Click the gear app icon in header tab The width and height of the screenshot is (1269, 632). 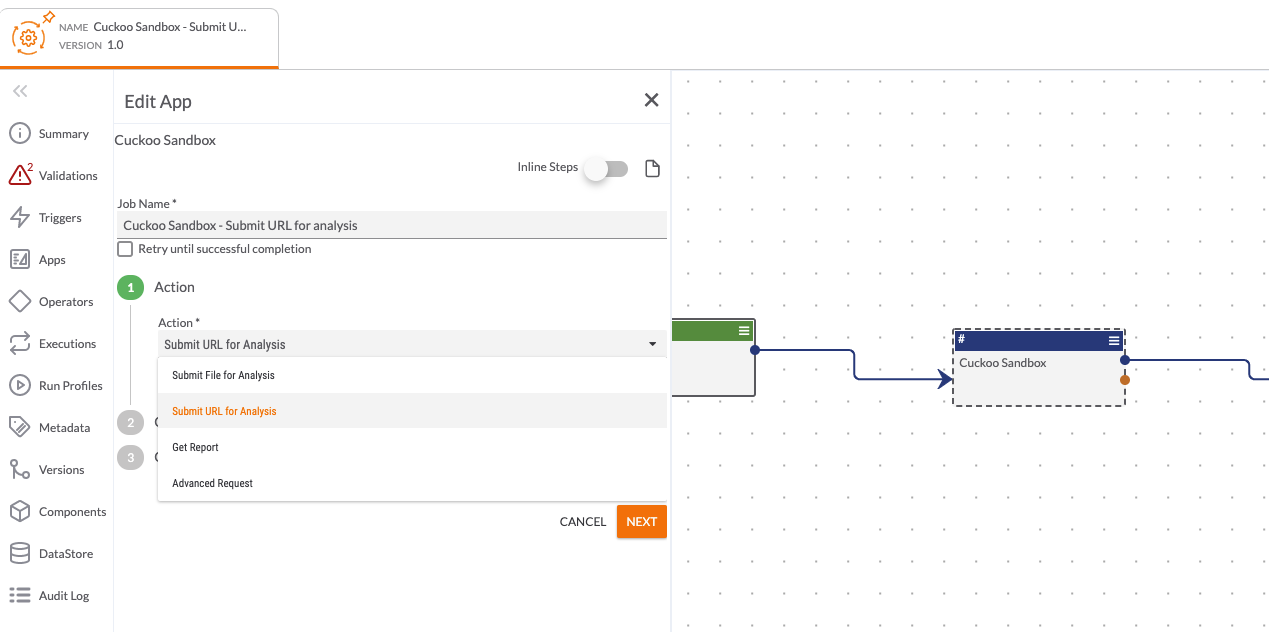point(29,37)
